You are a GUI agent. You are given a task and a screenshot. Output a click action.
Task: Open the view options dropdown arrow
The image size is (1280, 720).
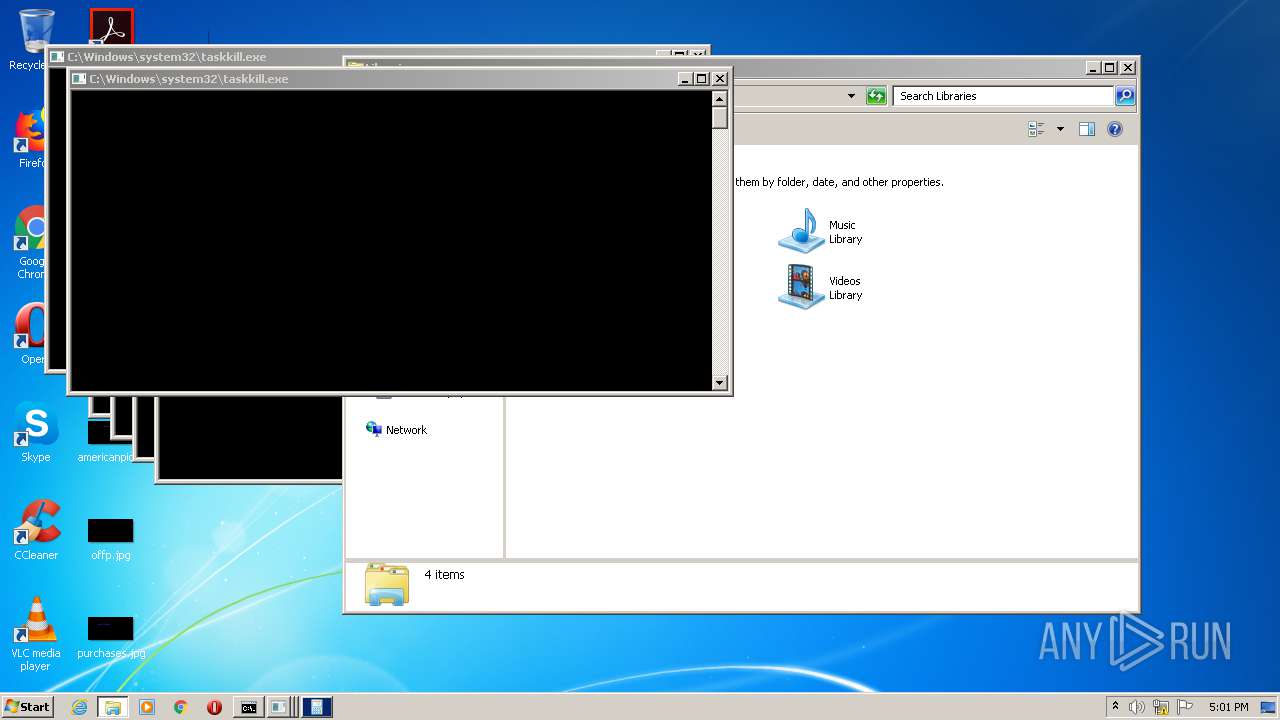click(x=1060, y=129)
